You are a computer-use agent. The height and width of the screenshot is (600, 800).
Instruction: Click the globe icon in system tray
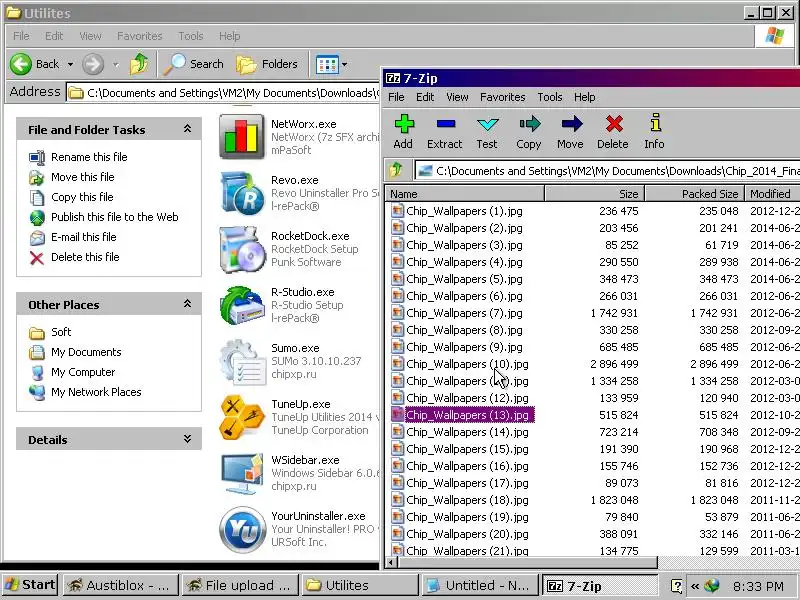tap(711, 585)
